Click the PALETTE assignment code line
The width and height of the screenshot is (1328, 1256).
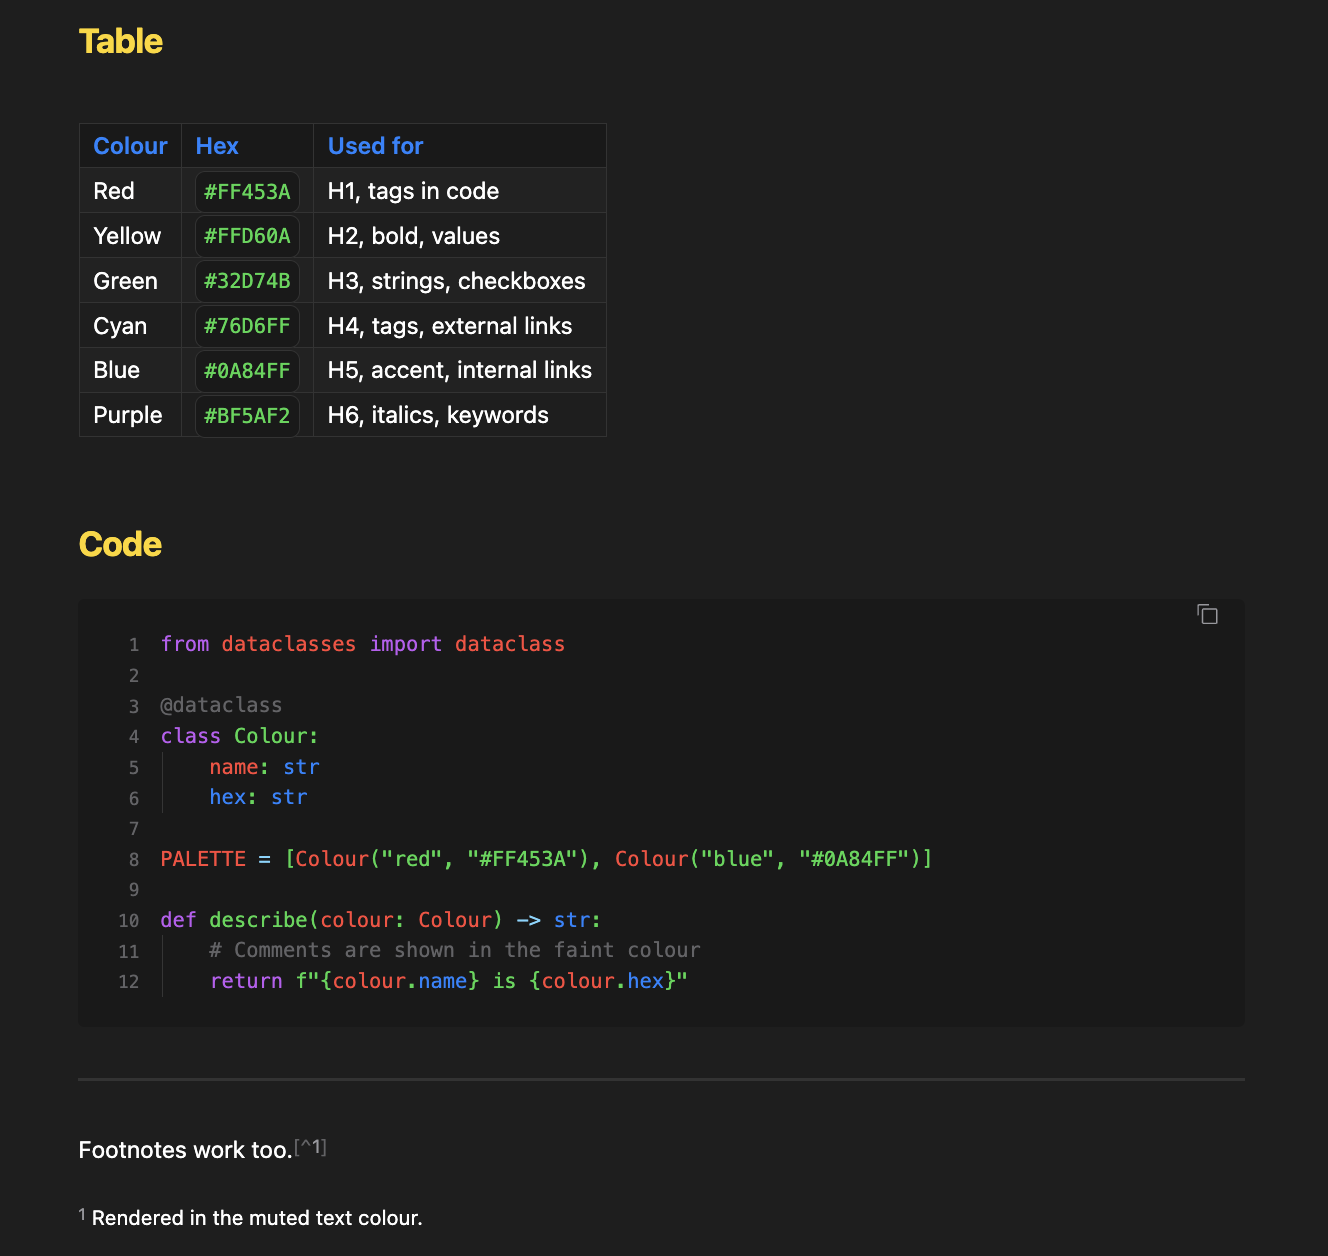coord(546,859)
